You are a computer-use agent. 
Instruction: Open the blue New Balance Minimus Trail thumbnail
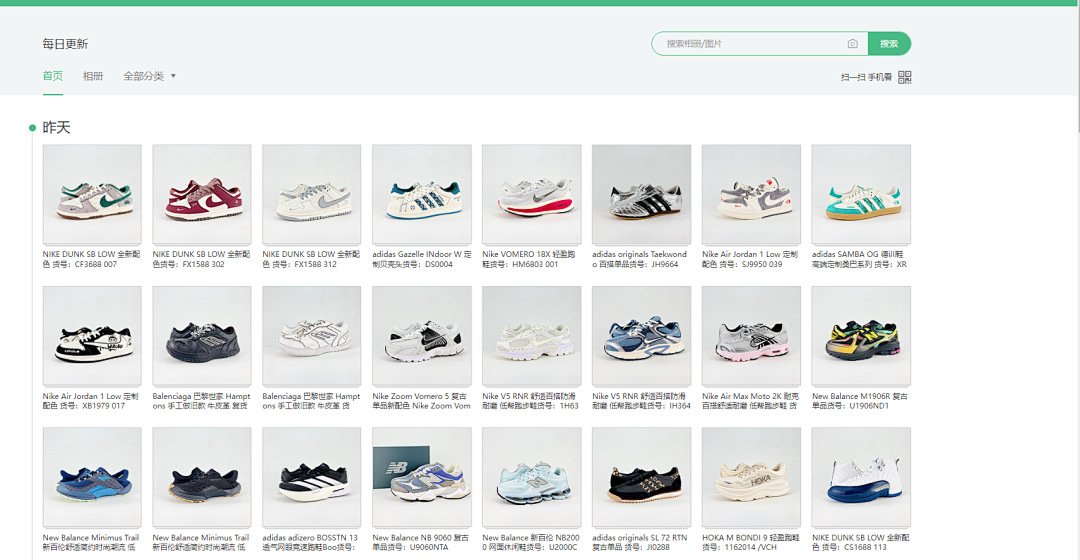click(x=92, y=477)
